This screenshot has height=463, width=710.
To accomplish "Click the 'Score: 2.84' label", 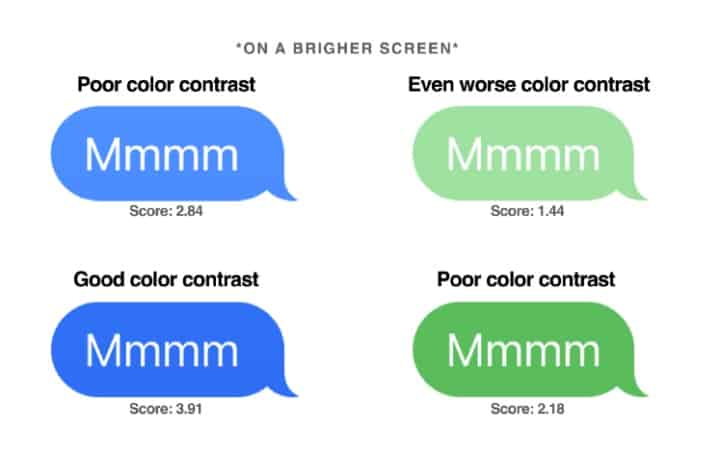I will [166, 211].
